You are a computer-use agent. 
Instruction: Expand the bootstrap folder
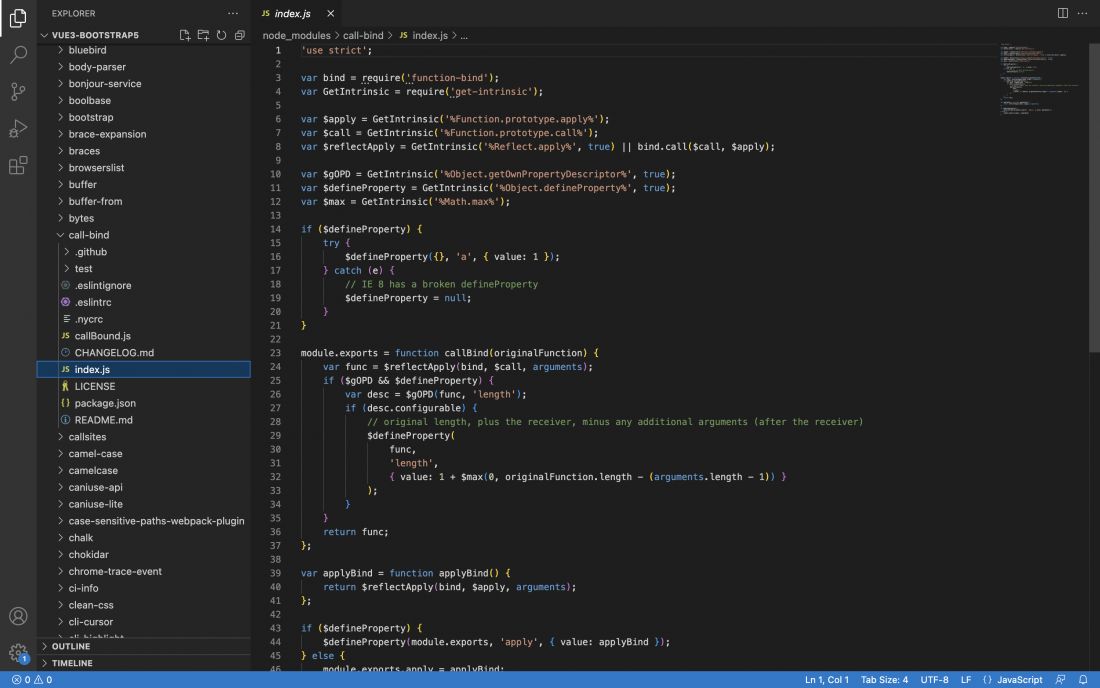[143, 117]
